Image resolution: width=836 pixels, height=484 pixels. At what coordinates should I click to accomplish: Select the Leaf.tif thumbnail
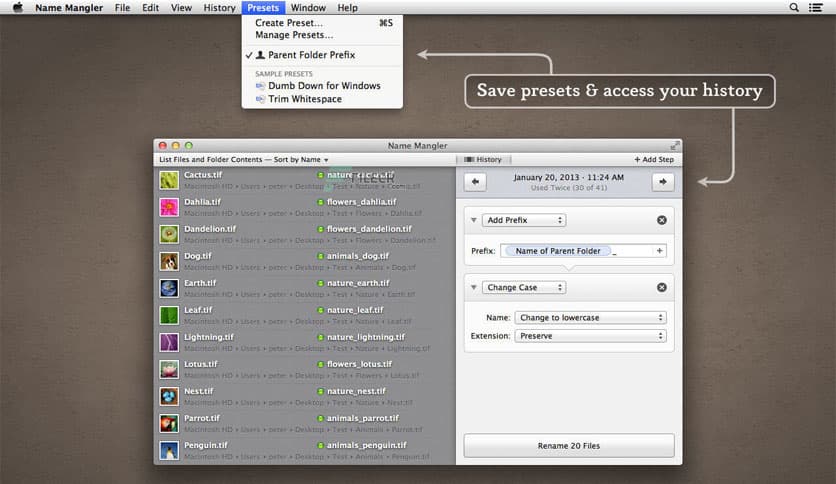(x=169, y=315)
